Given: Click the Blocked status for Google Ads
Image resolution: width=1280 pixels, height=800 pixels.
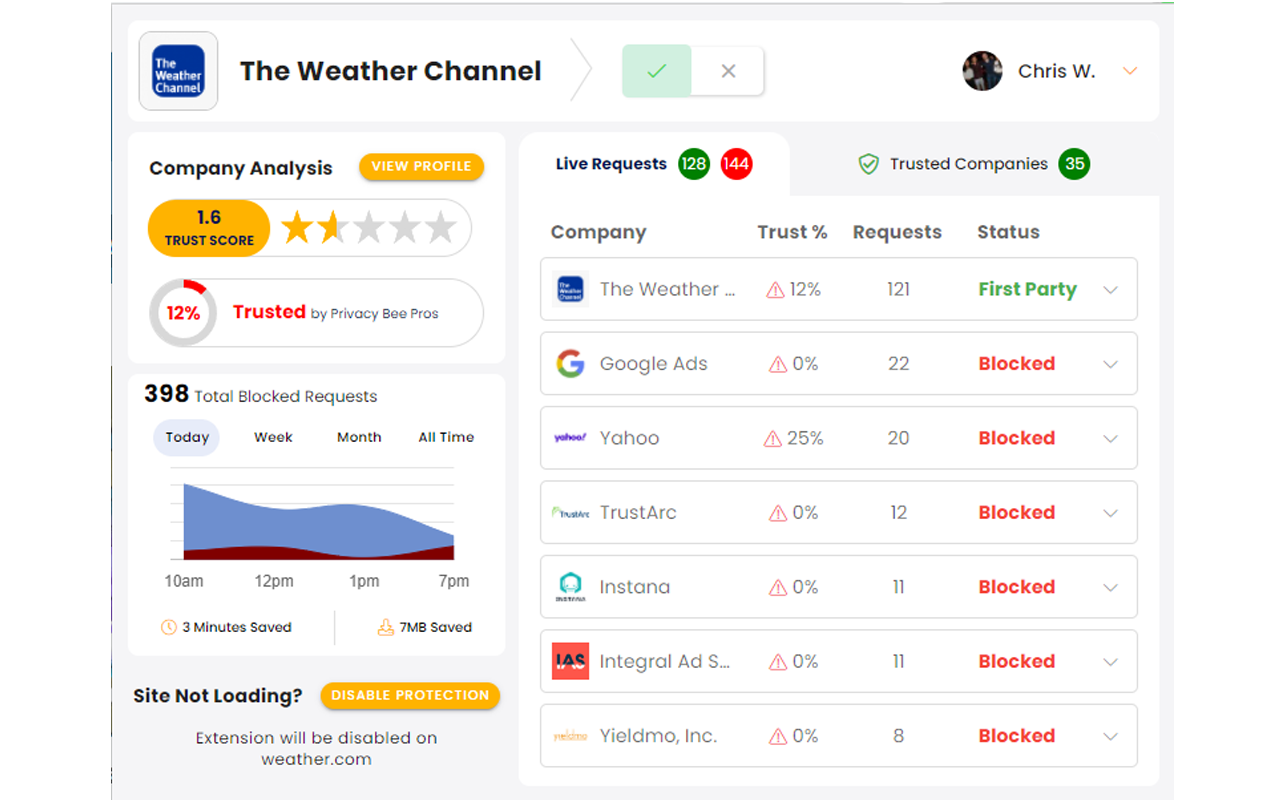Looking at the screenshot, I should (1017, 364).
